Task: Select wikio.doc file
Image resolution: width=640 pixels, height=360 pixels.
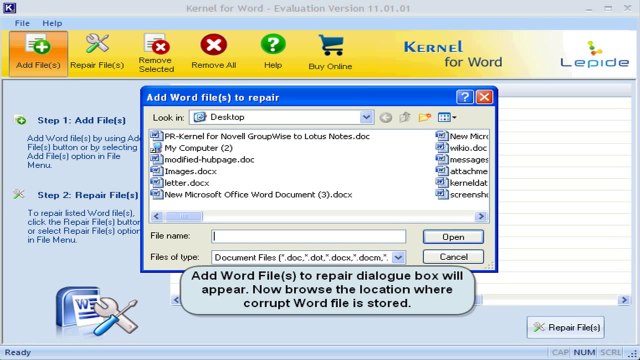Action: pyautogui.click(x=462, y=148)
